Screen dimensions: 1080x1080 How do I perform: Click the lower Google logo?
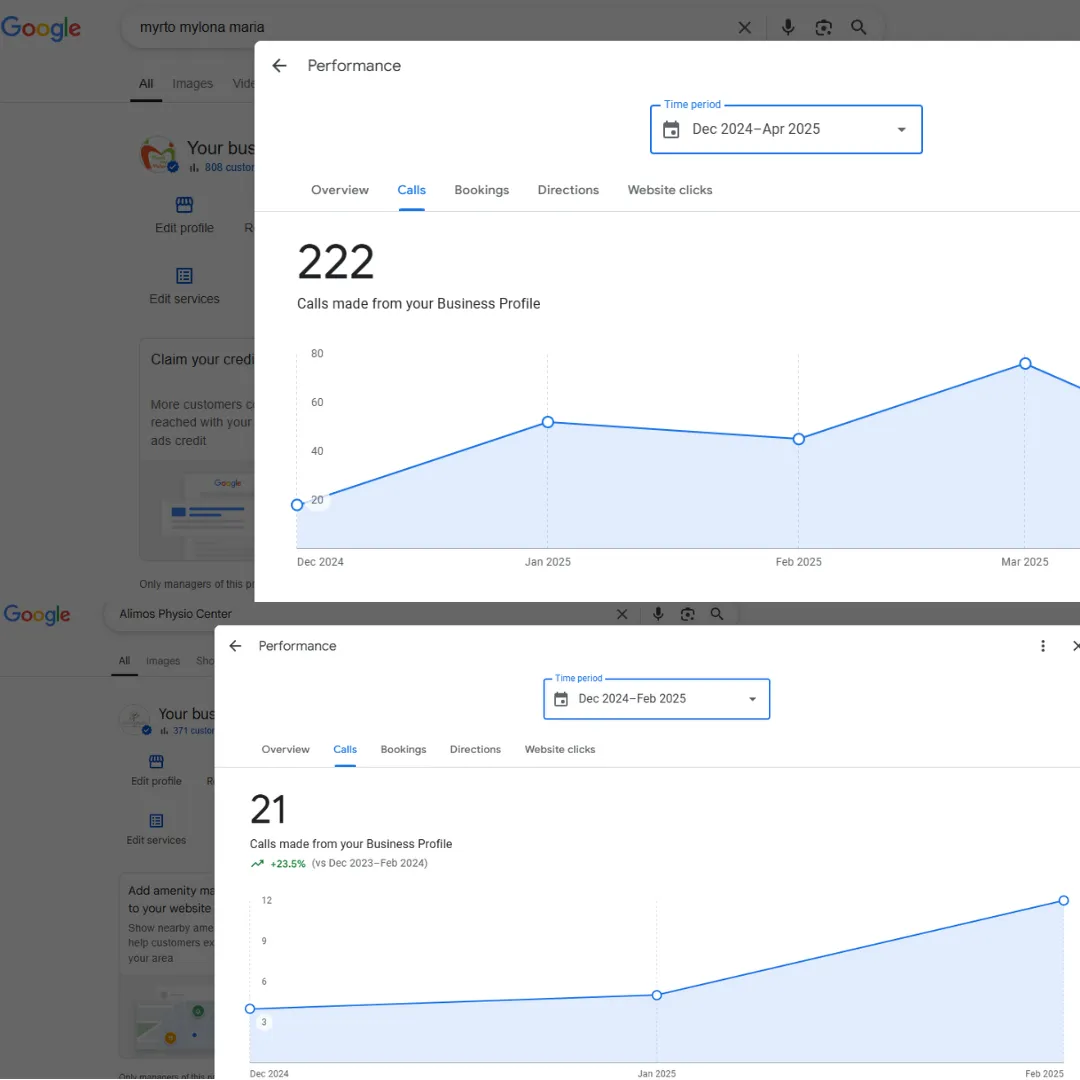37,614
